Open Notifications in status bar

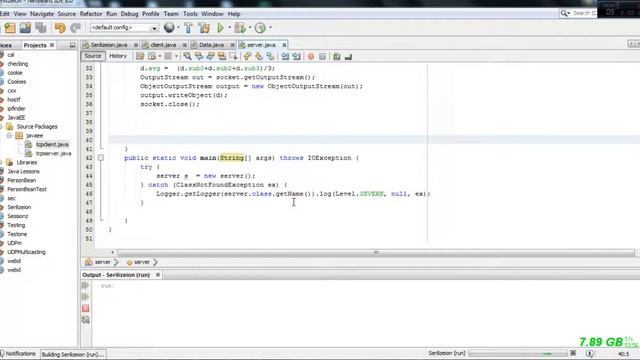(x=18, y=354)
